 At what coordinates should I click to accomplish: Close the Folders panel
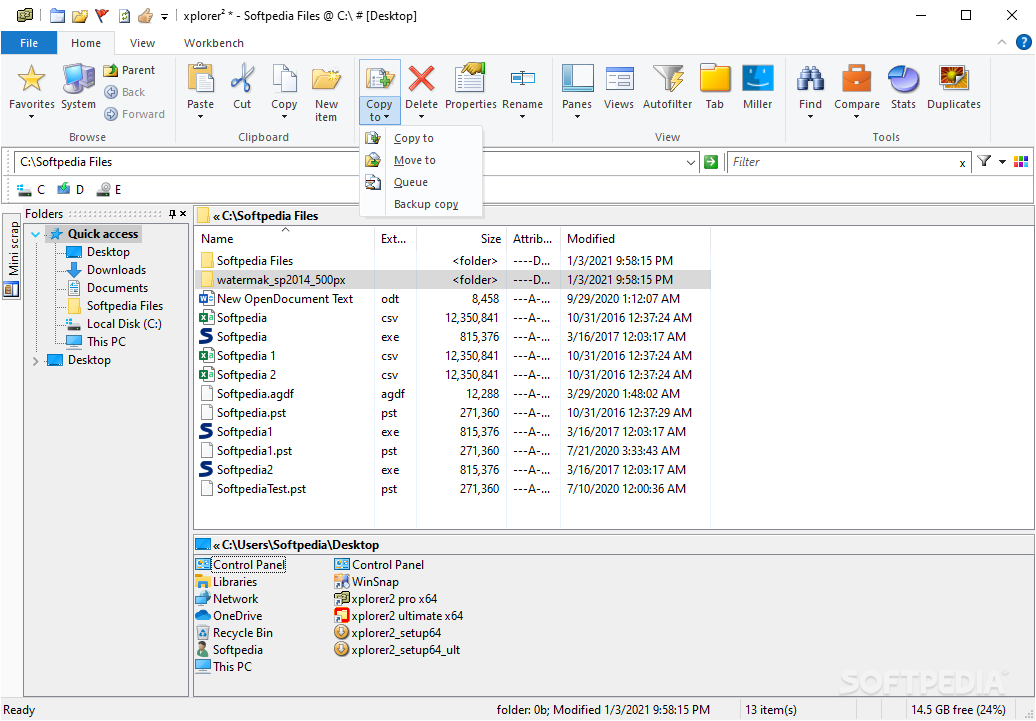183,213
